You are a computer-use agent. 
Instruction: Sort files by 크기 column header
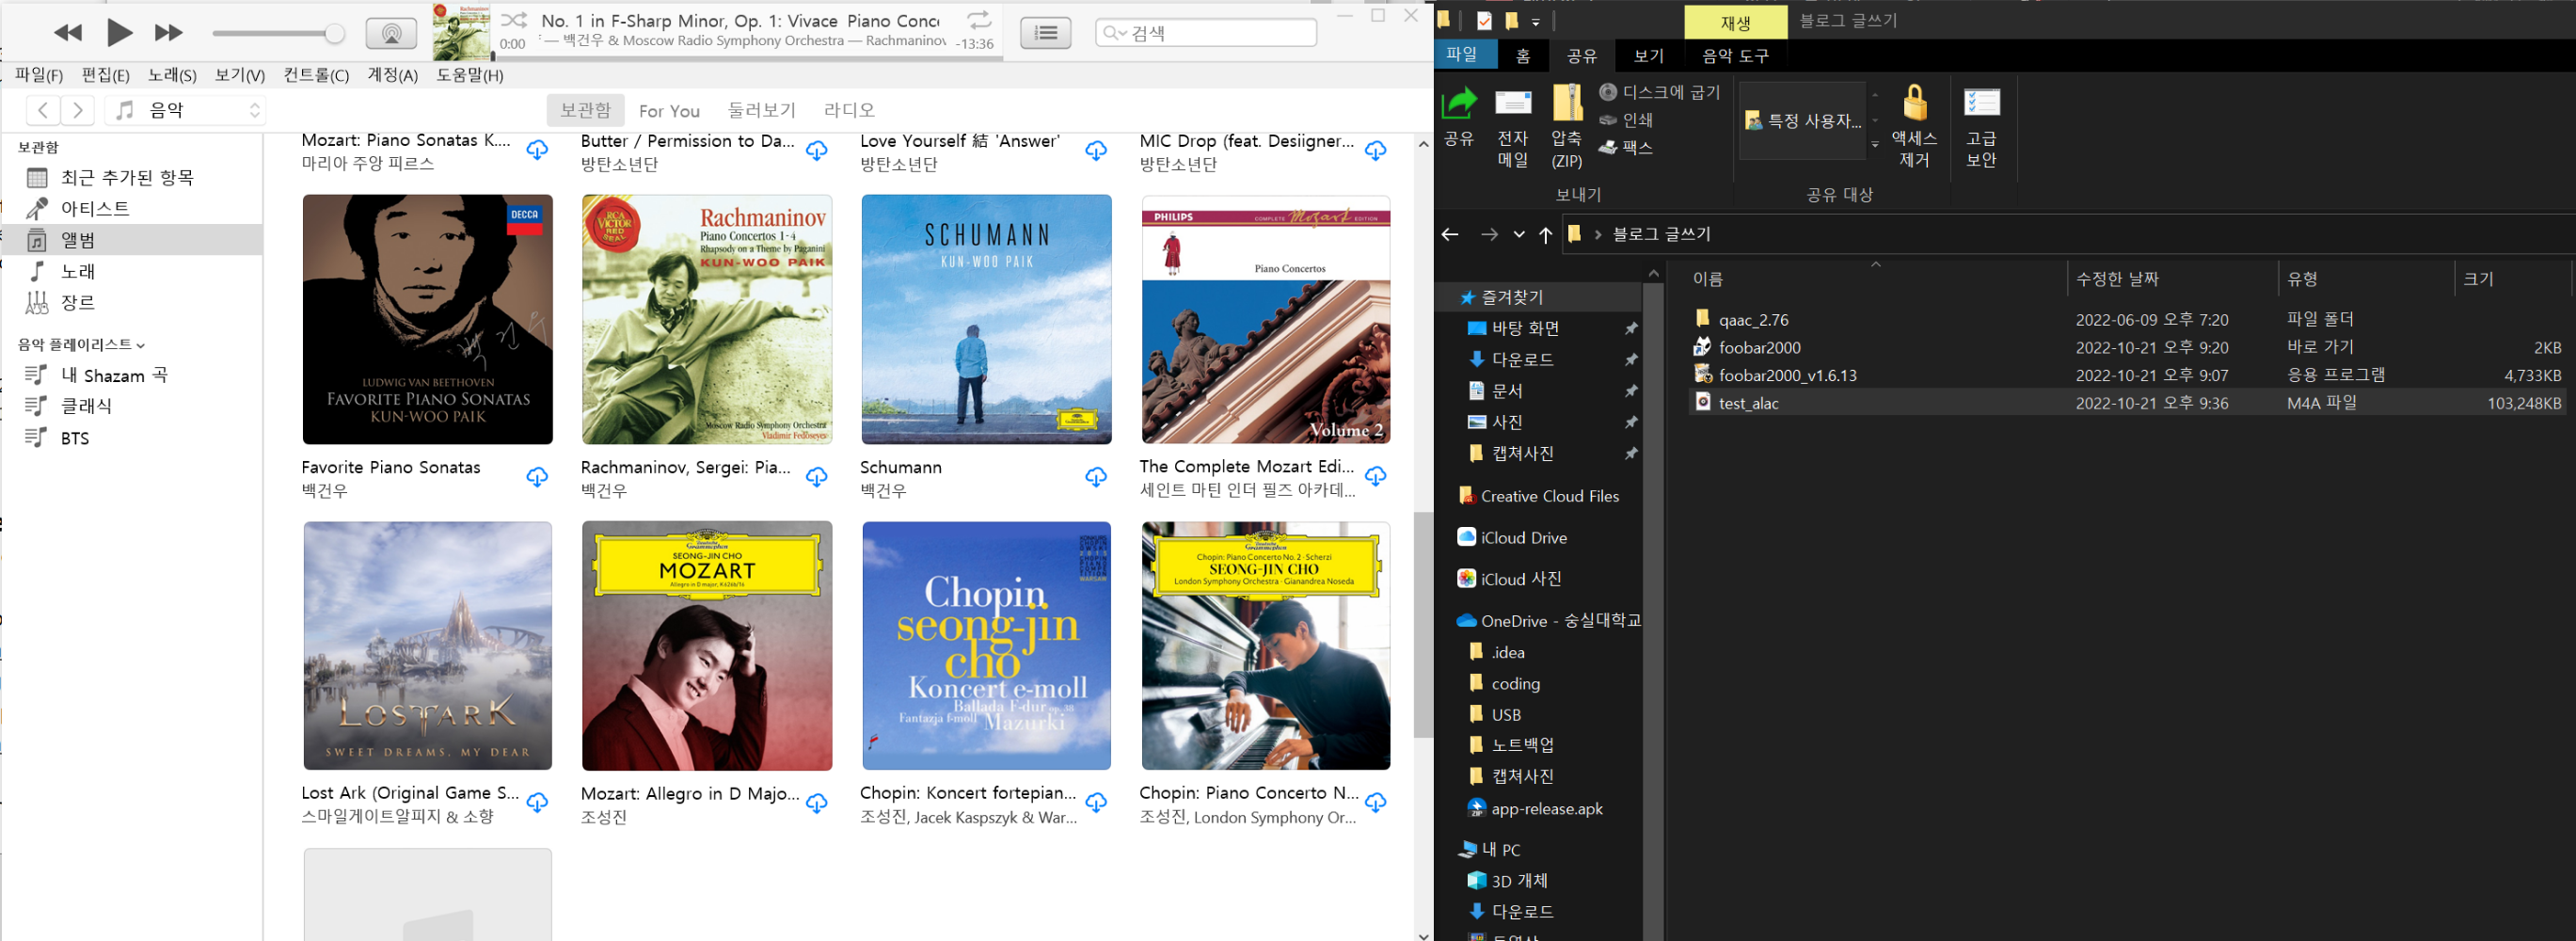click(2510, 279)
